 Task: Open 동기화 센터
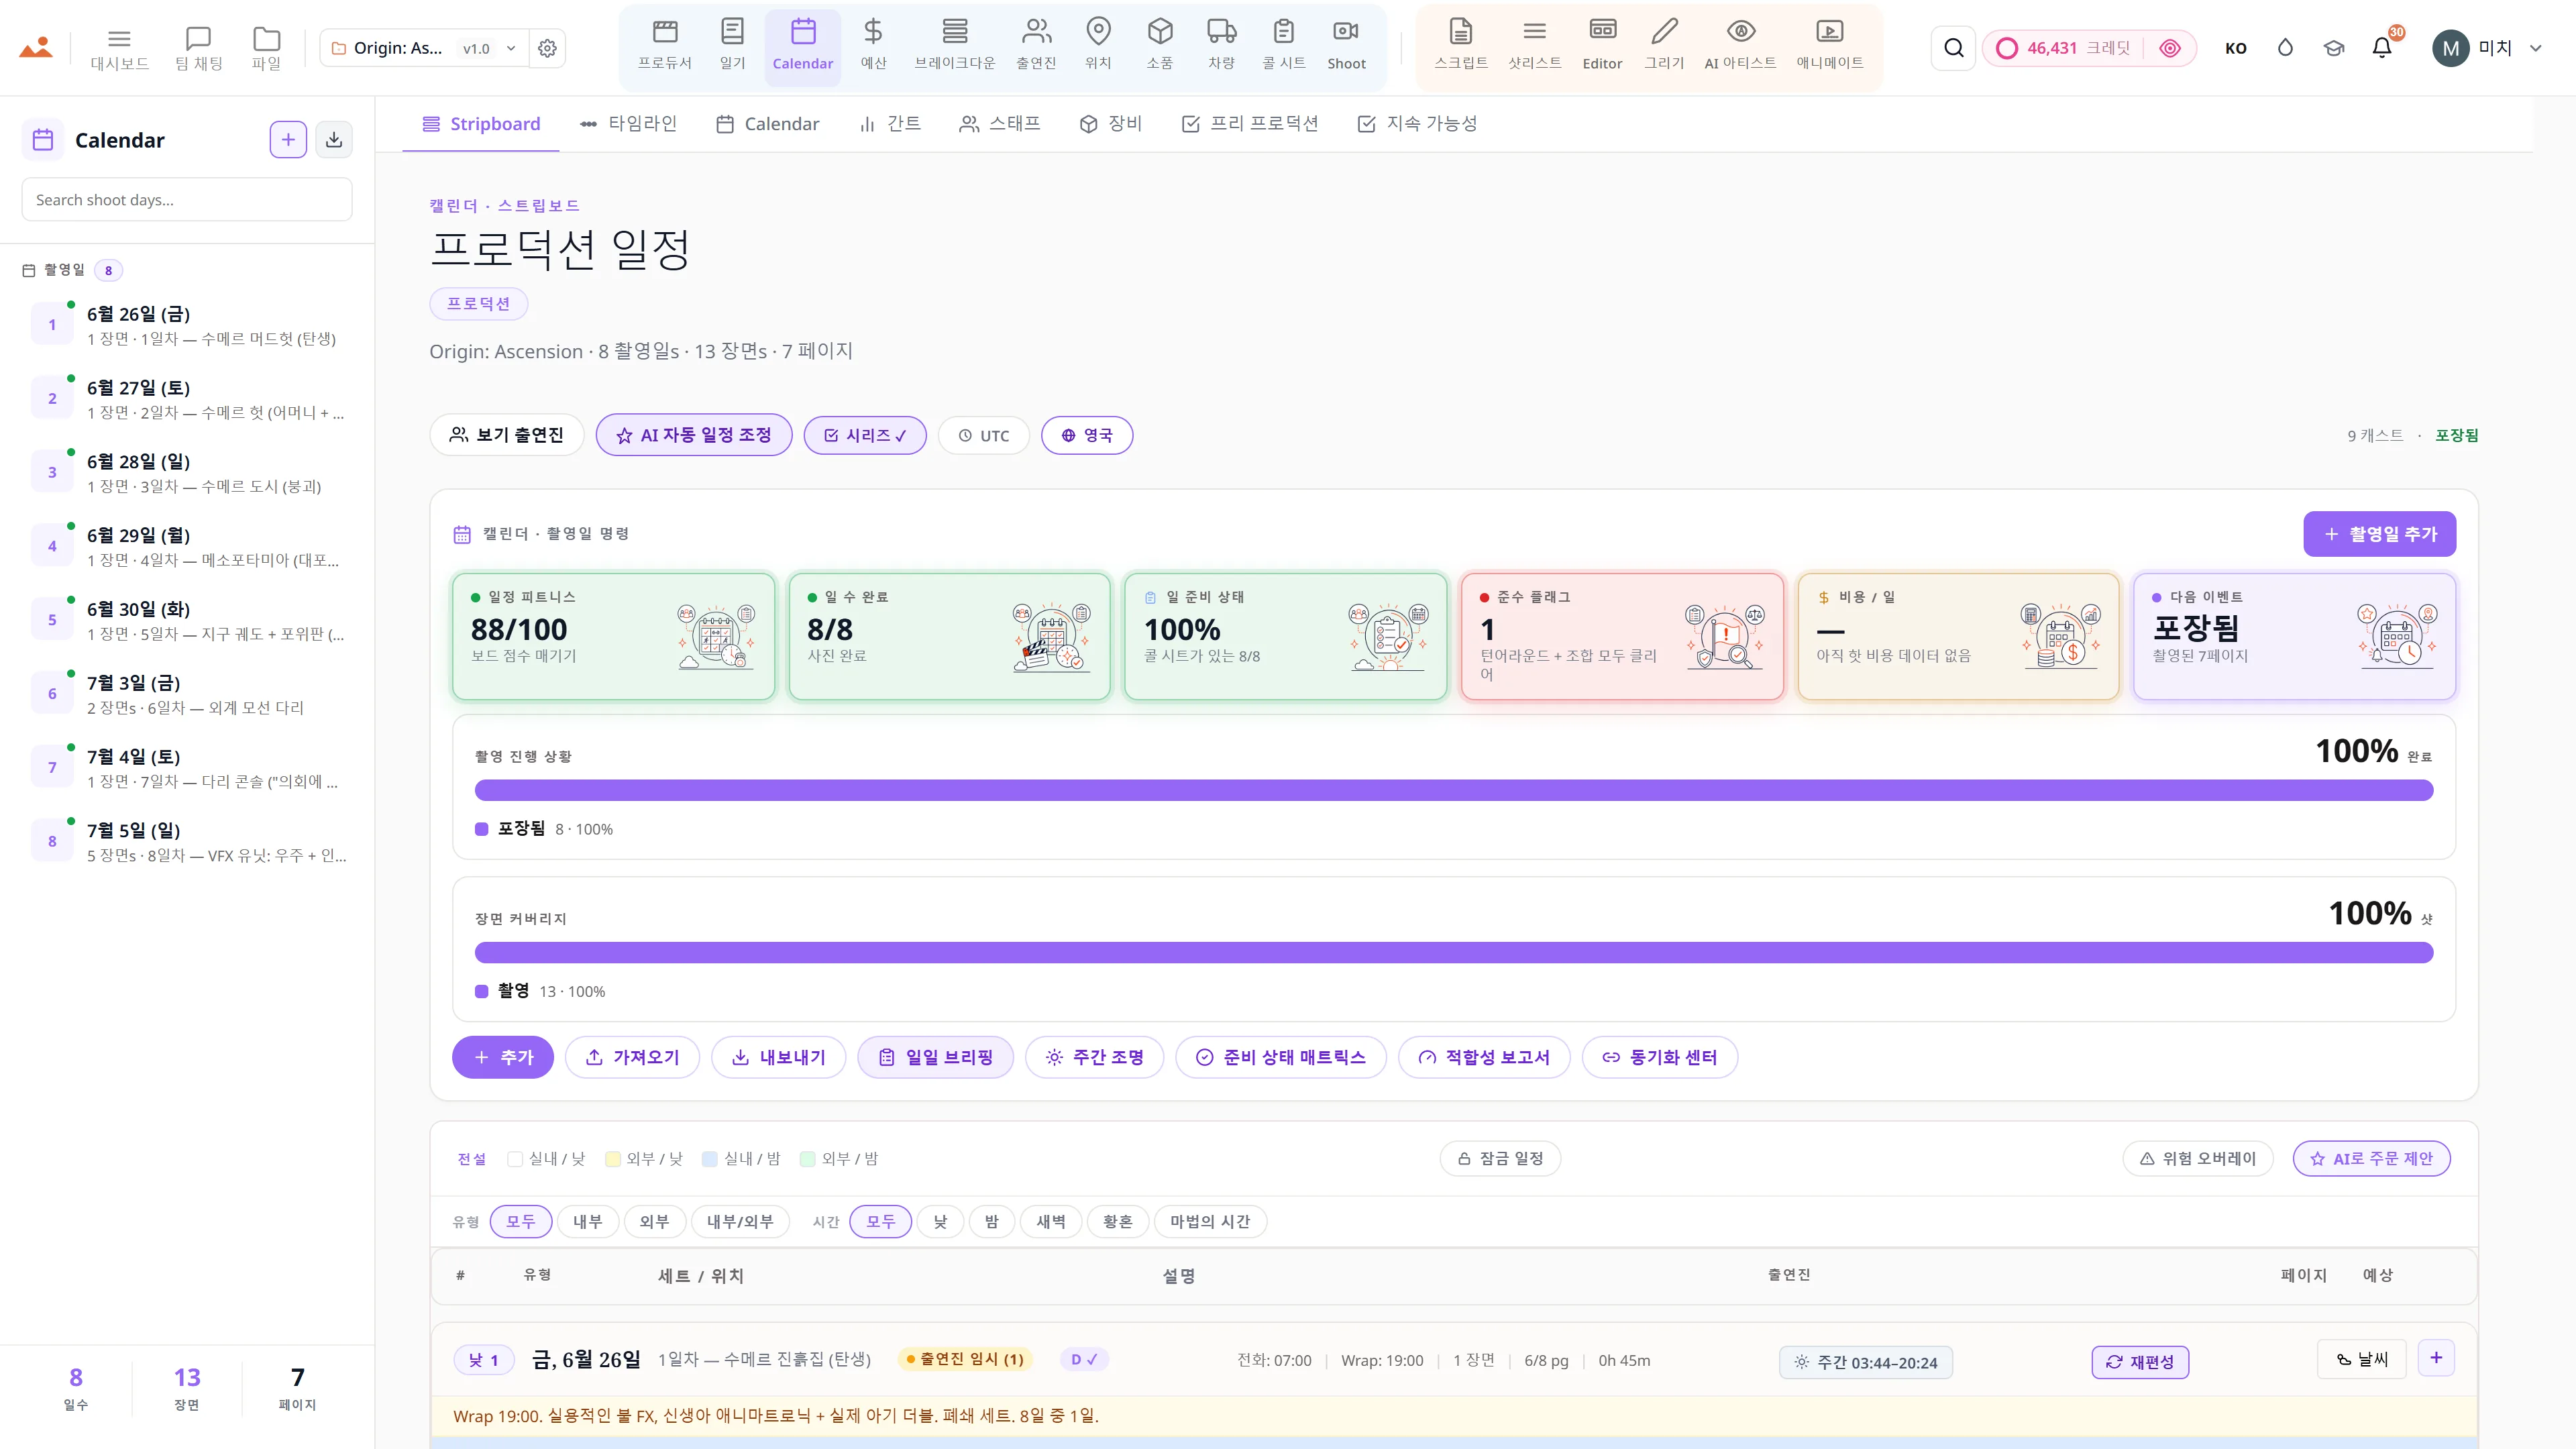(1659, 1057)
